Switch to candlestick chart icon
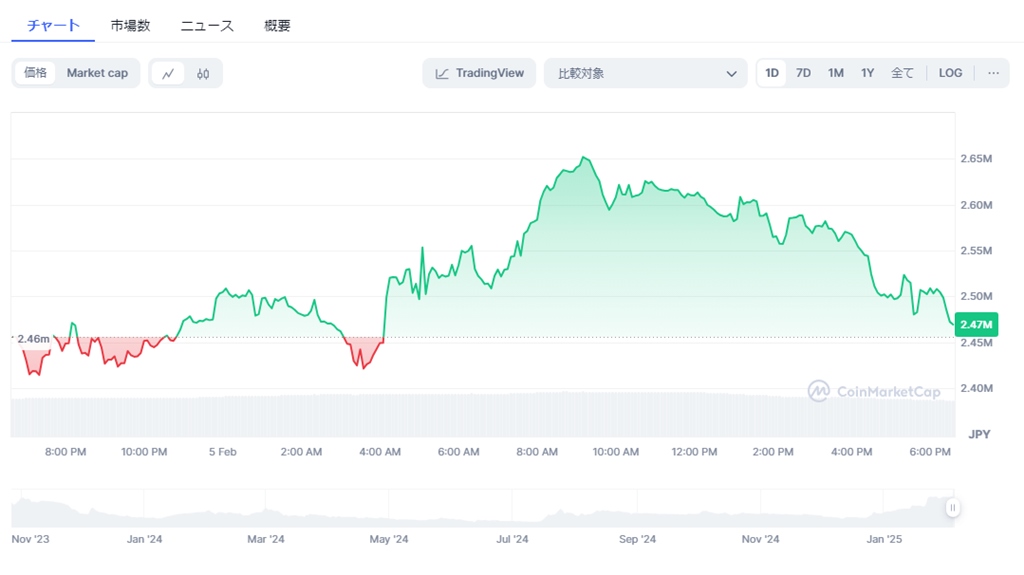 point(203,73)
